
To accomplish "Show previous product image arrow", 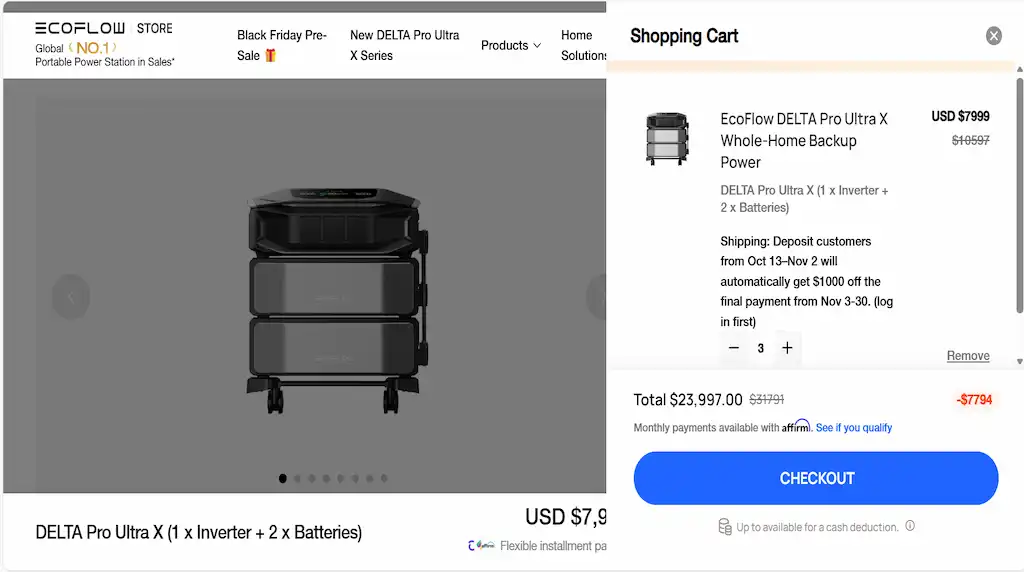I will (71, 297).
